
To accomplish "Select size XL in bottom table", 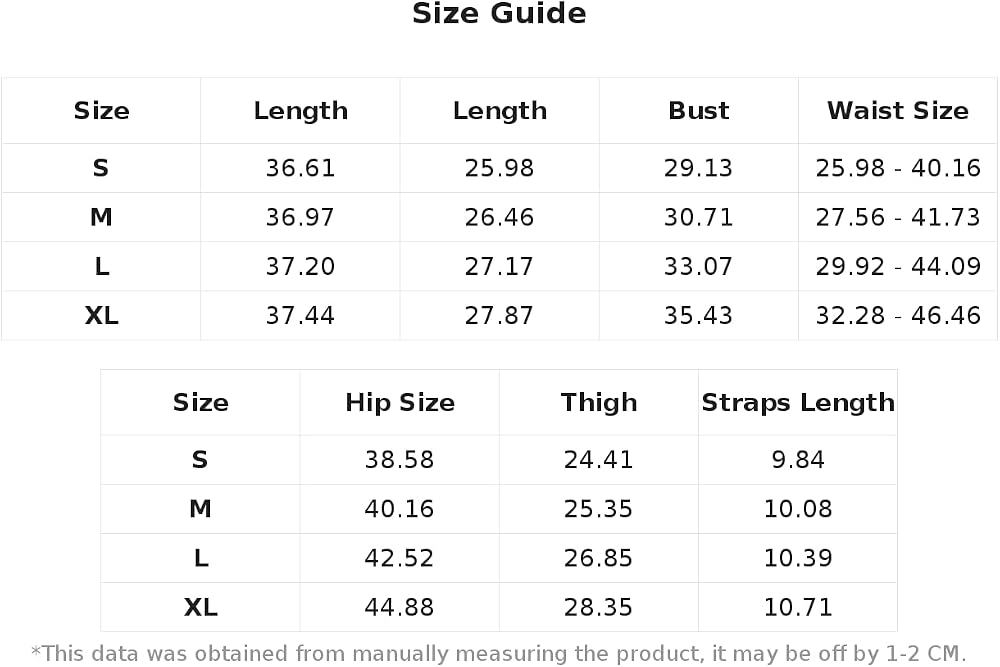I will pos(200,607).
